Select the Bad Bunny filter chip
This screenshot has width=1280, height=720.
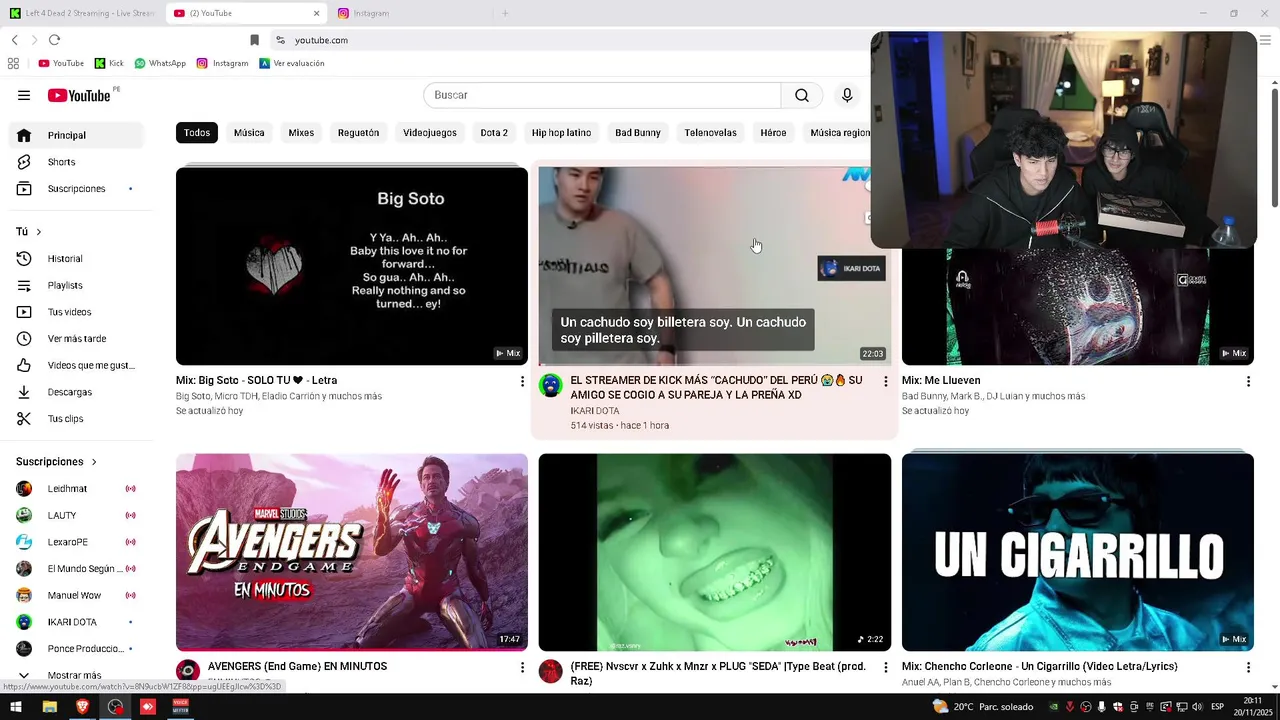(638, 133)
